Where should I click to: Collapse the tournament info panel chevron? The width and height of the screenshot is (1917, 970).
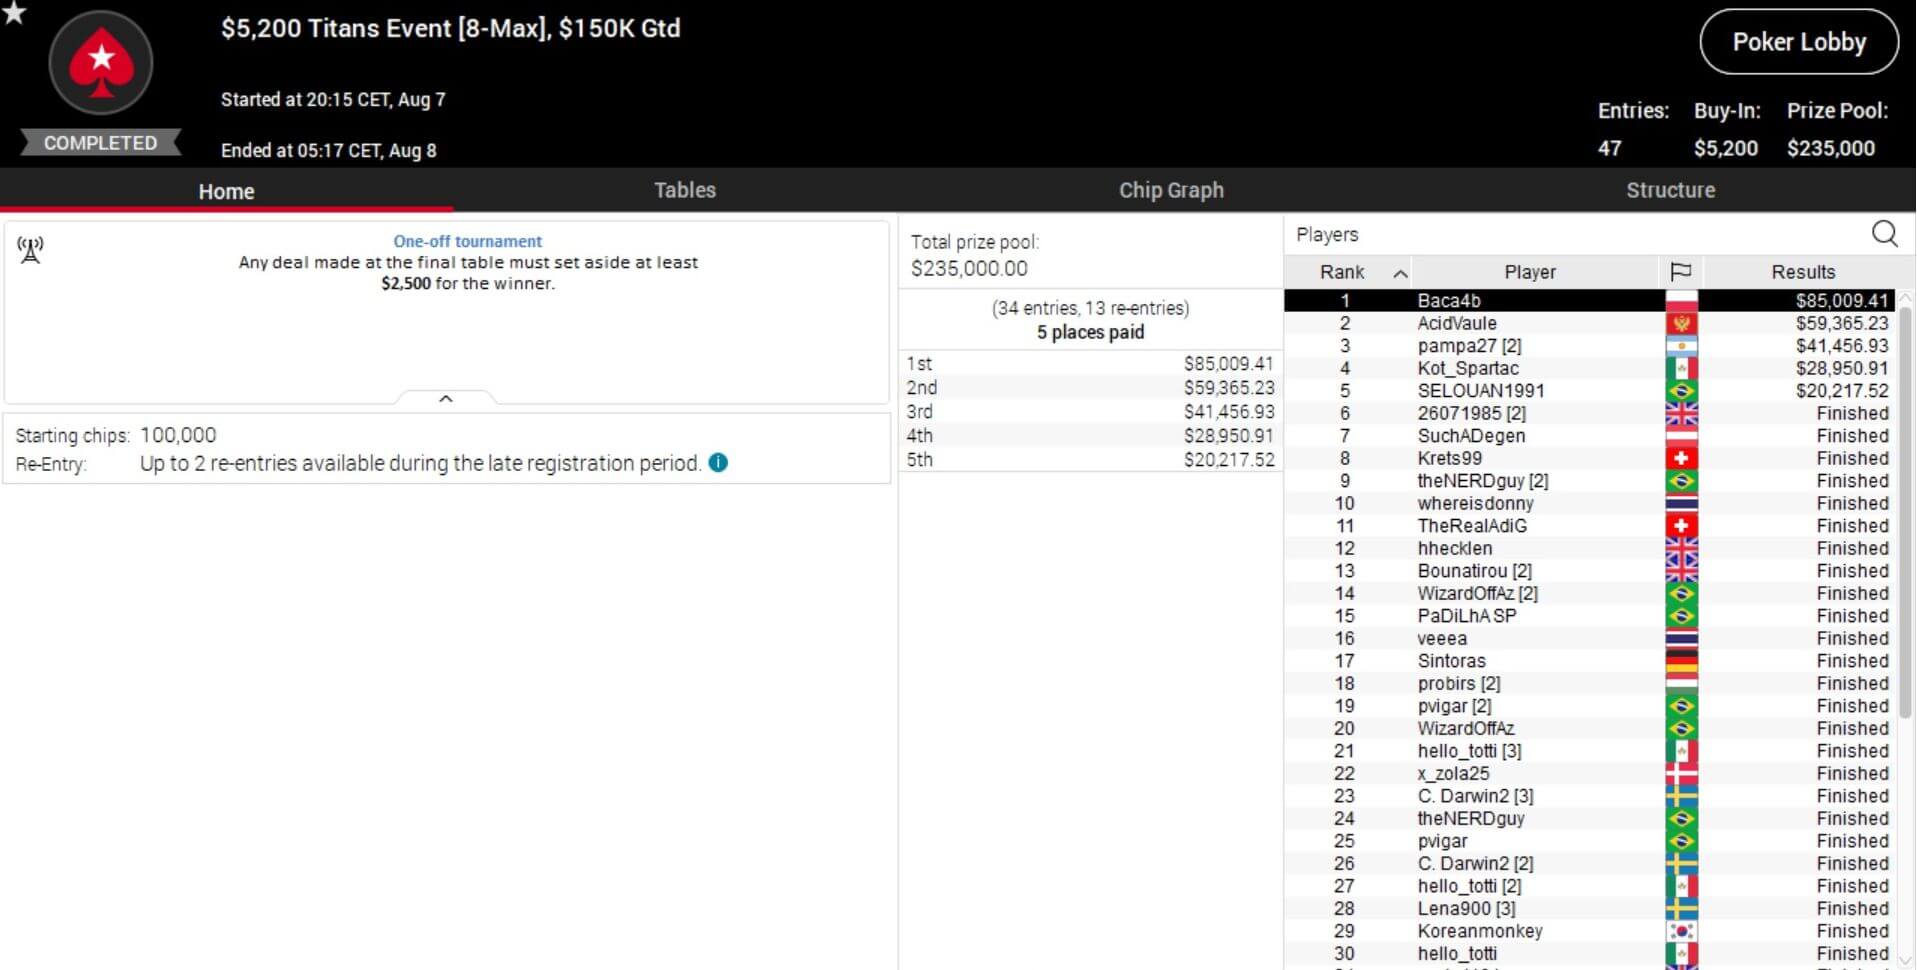coord(446,398)
